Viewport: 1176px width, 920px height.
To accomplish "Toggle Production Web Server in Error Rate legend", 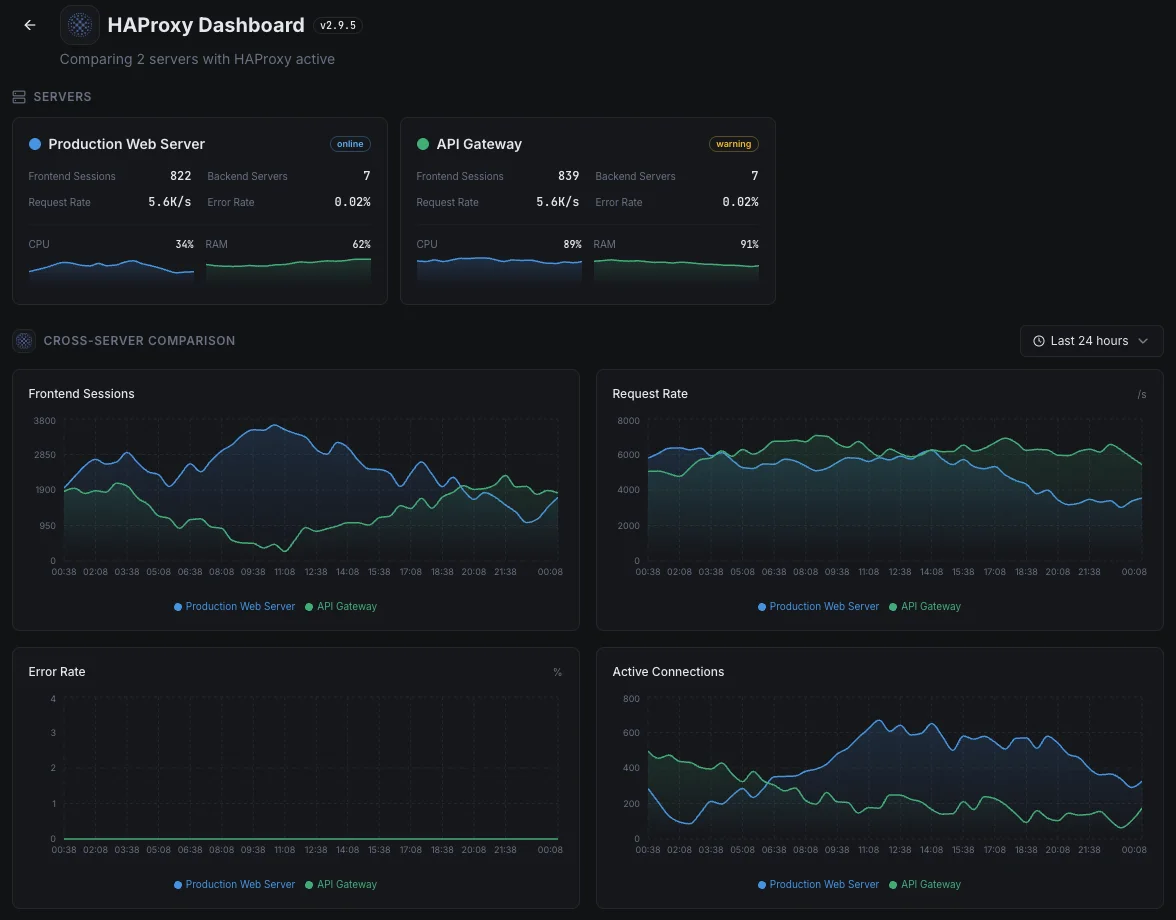I will [234, 885].
